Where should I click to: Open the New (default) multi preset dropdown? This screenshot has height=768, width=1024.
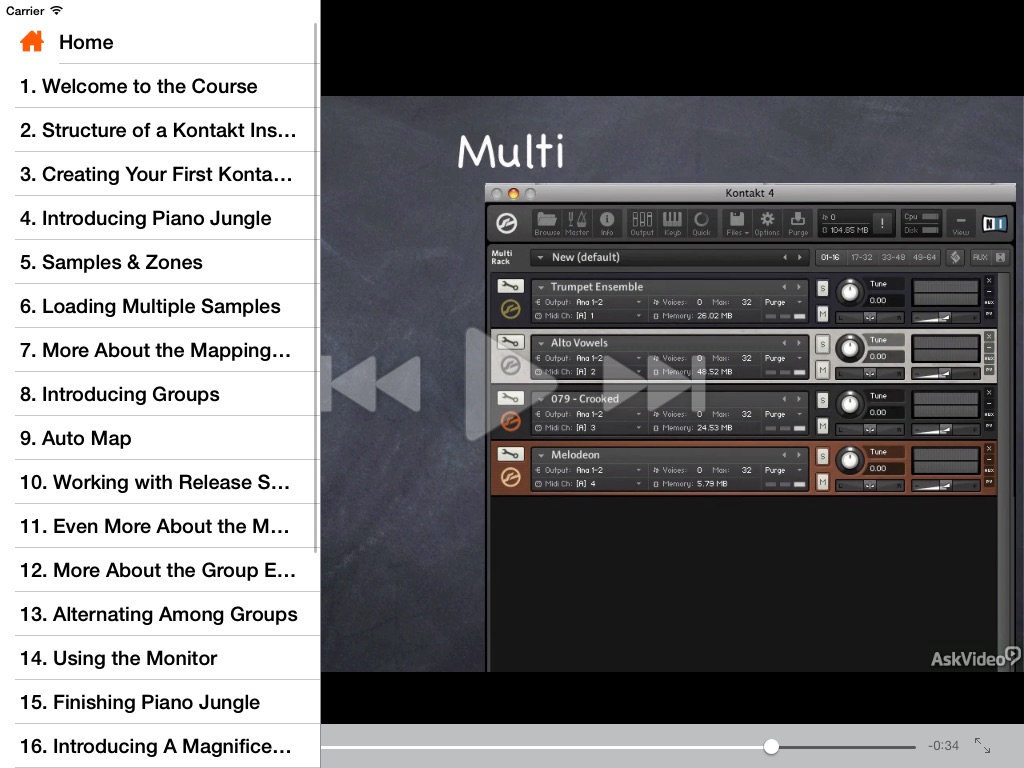tap(670, 257)
